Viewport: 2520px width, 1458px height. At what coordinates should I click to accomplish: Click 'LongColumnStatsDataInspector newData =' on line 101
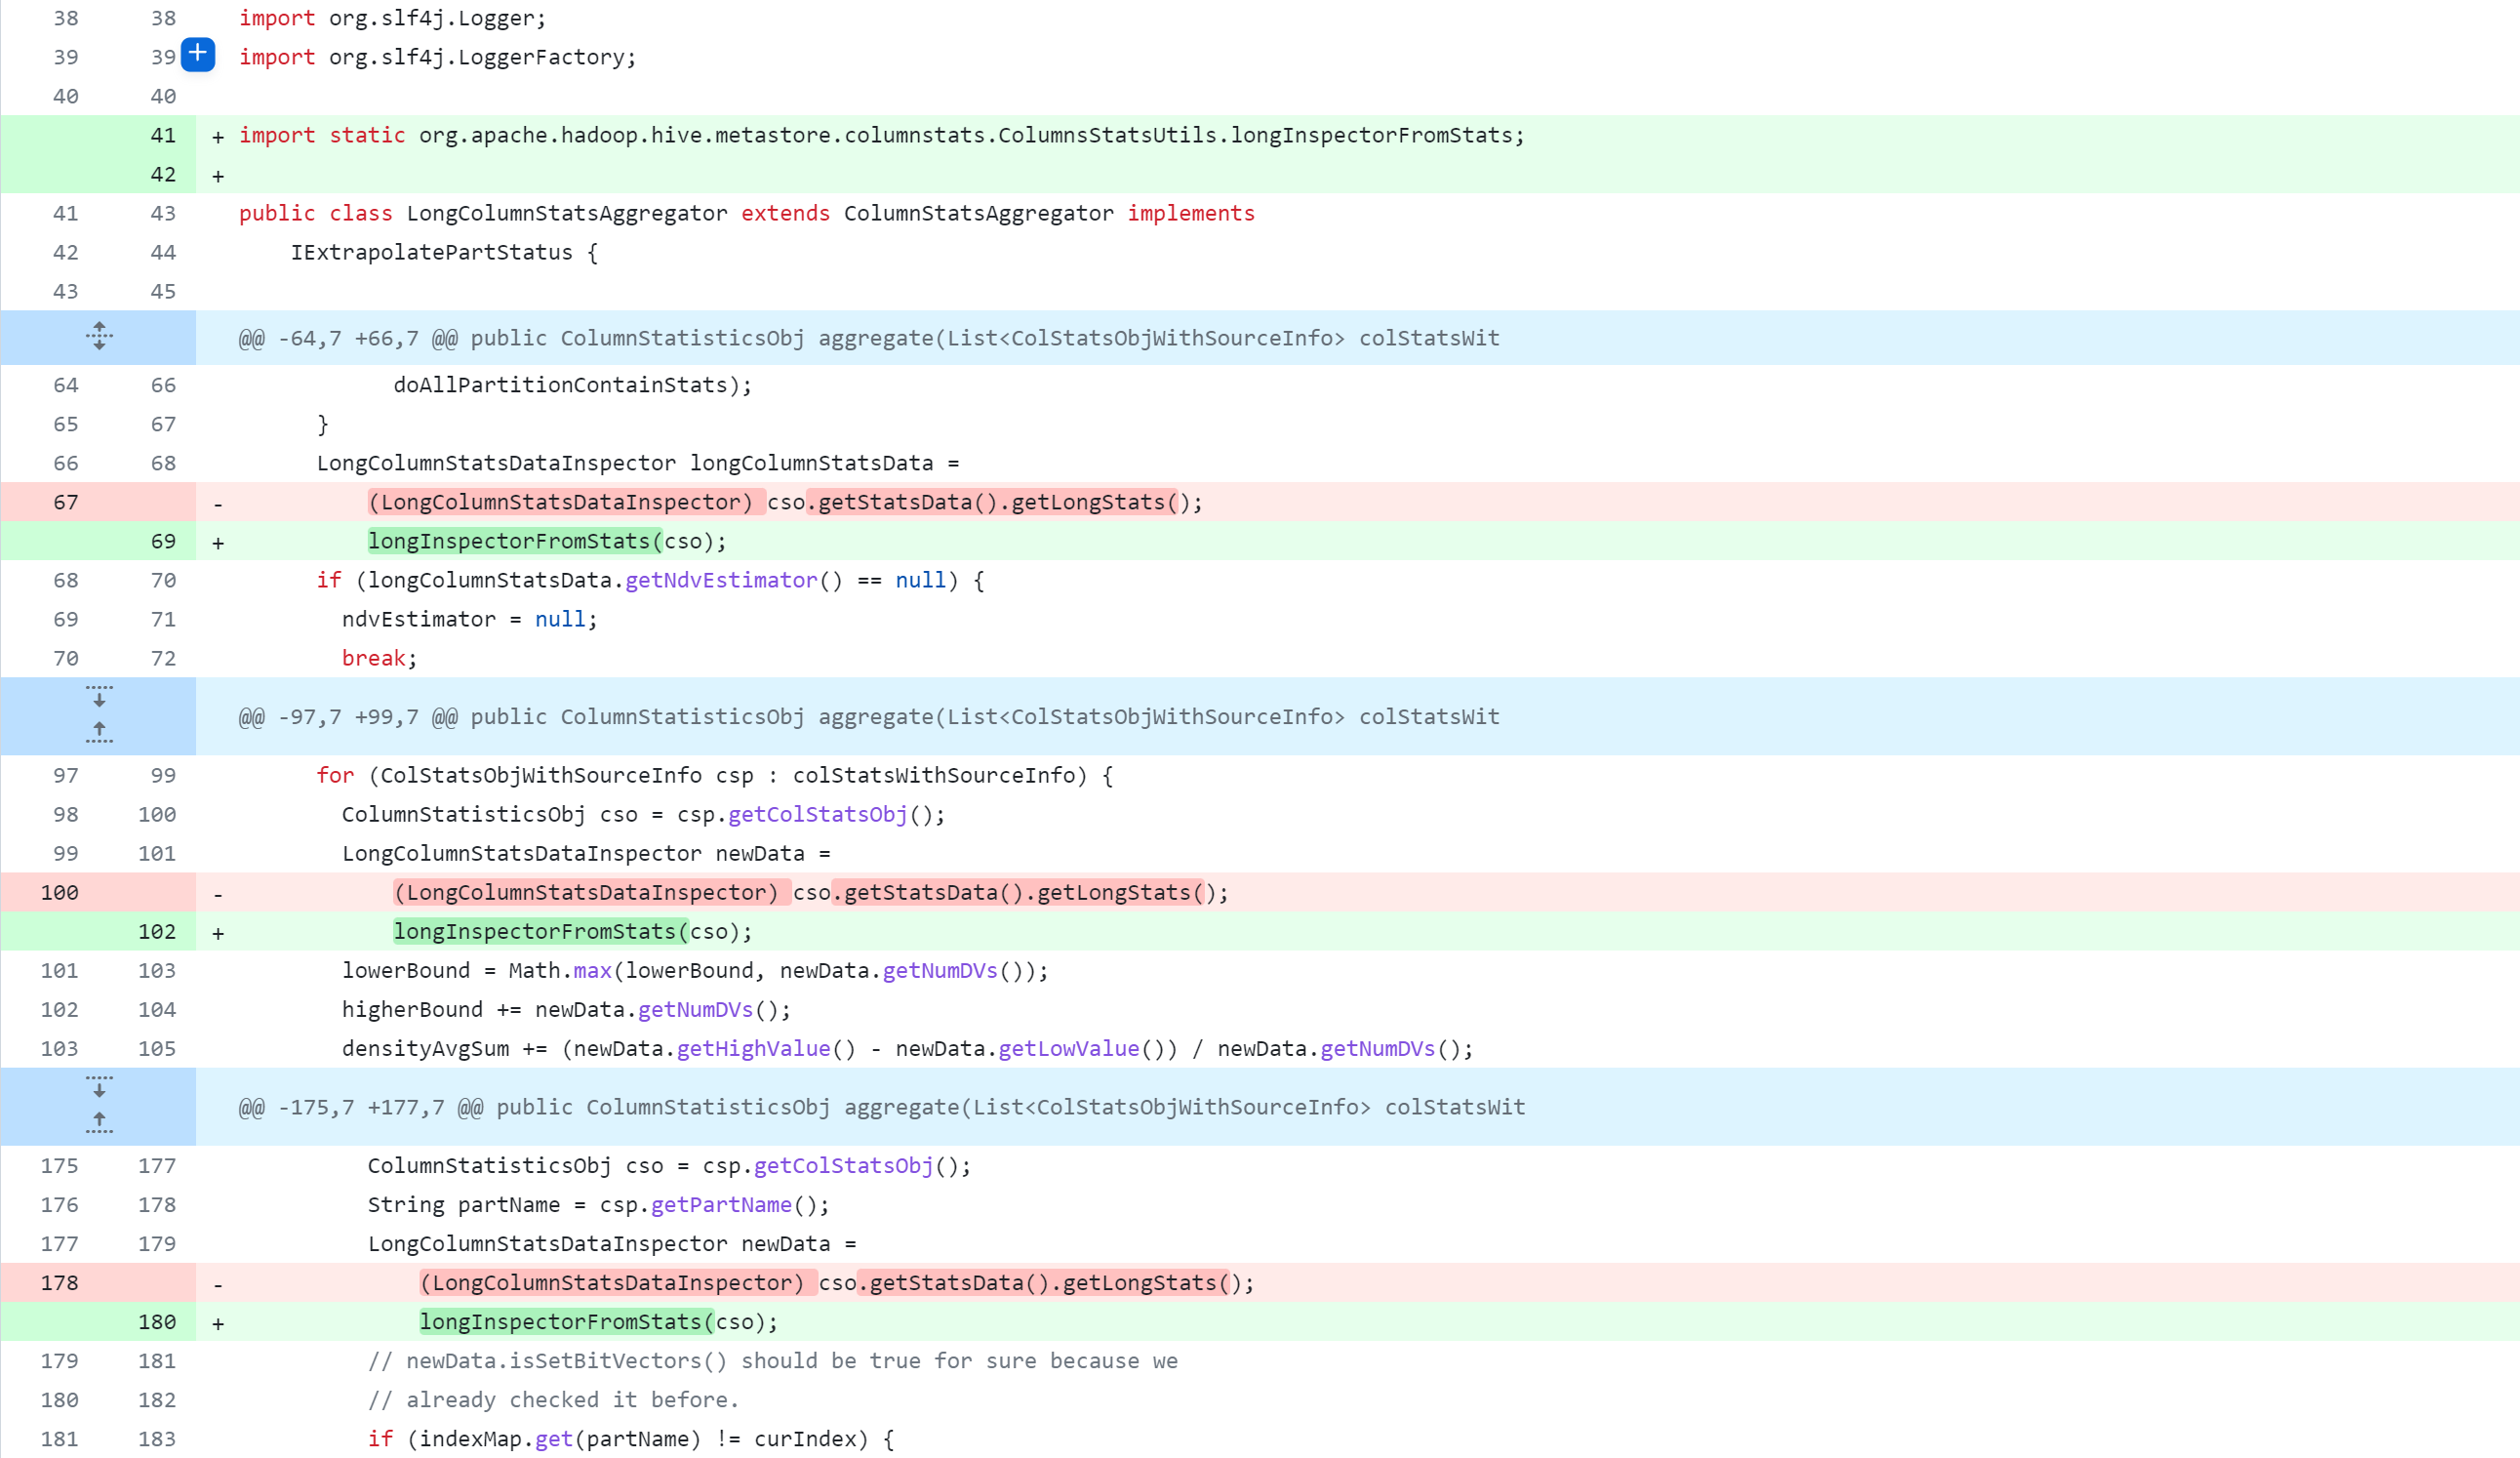click(x=586, y=853)
